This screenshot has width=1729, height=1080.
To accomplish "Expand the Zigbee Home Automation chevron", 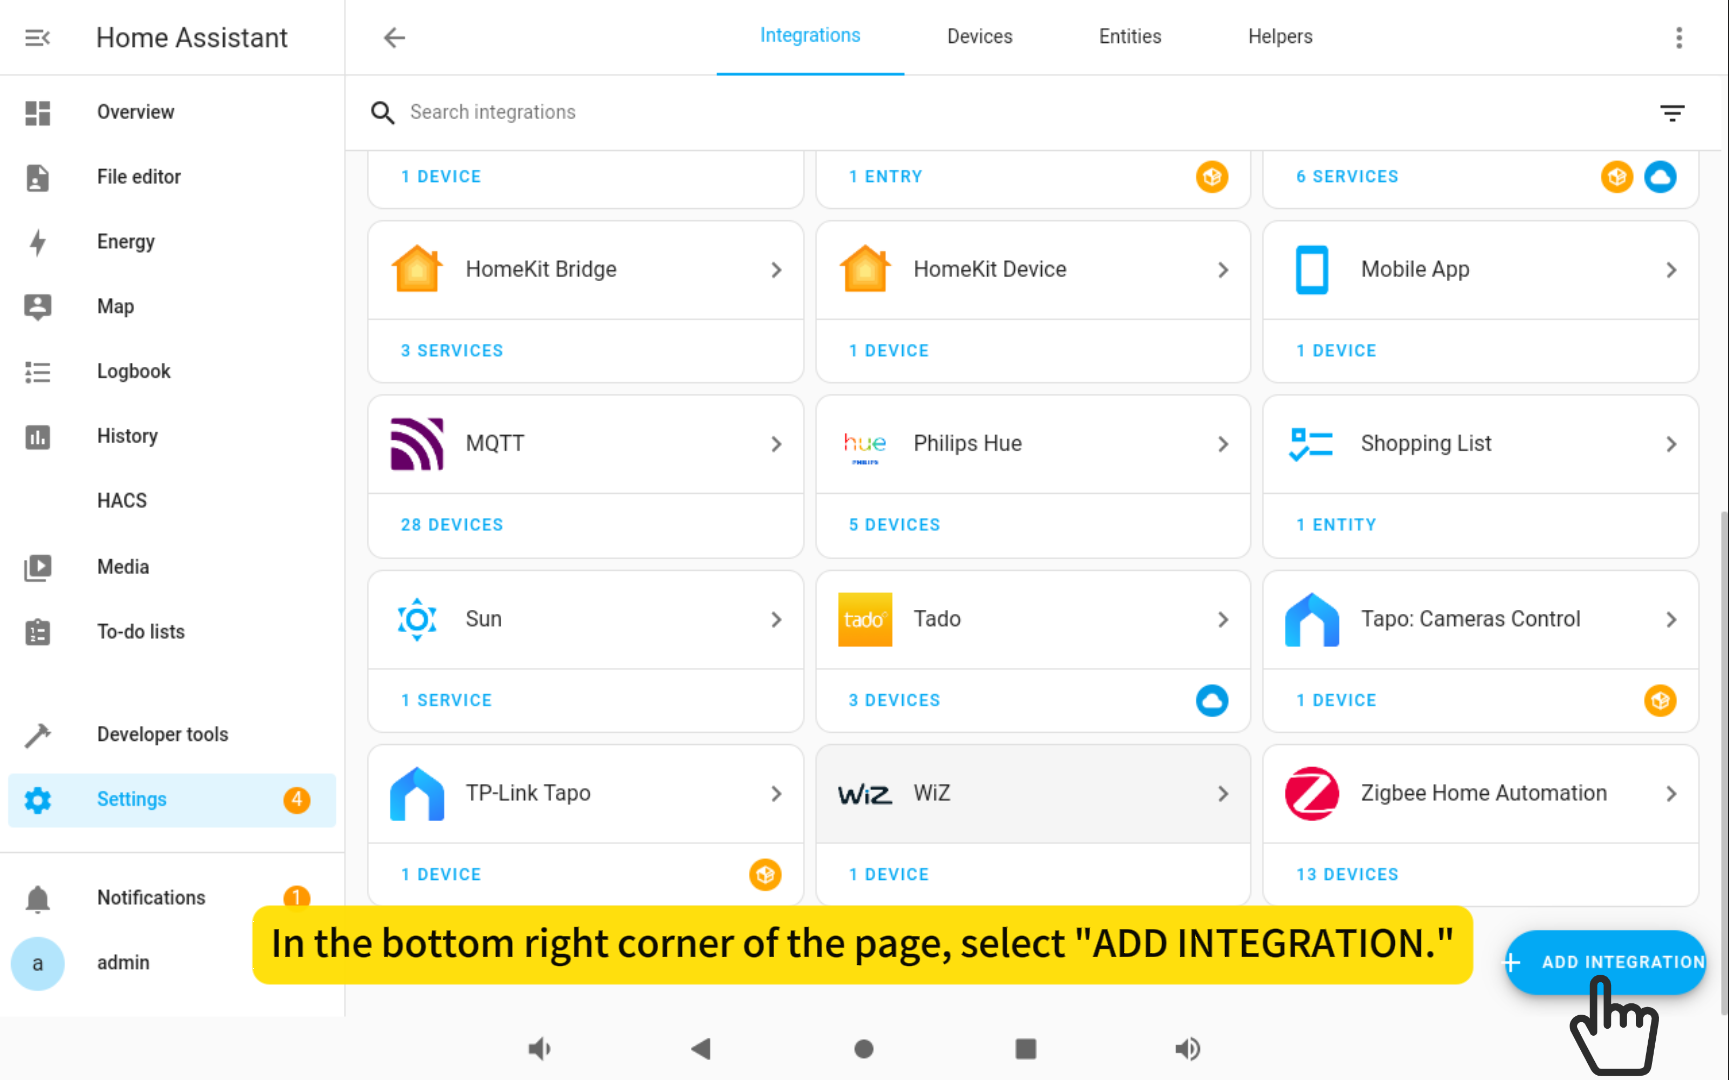I will coord(1670,794).
